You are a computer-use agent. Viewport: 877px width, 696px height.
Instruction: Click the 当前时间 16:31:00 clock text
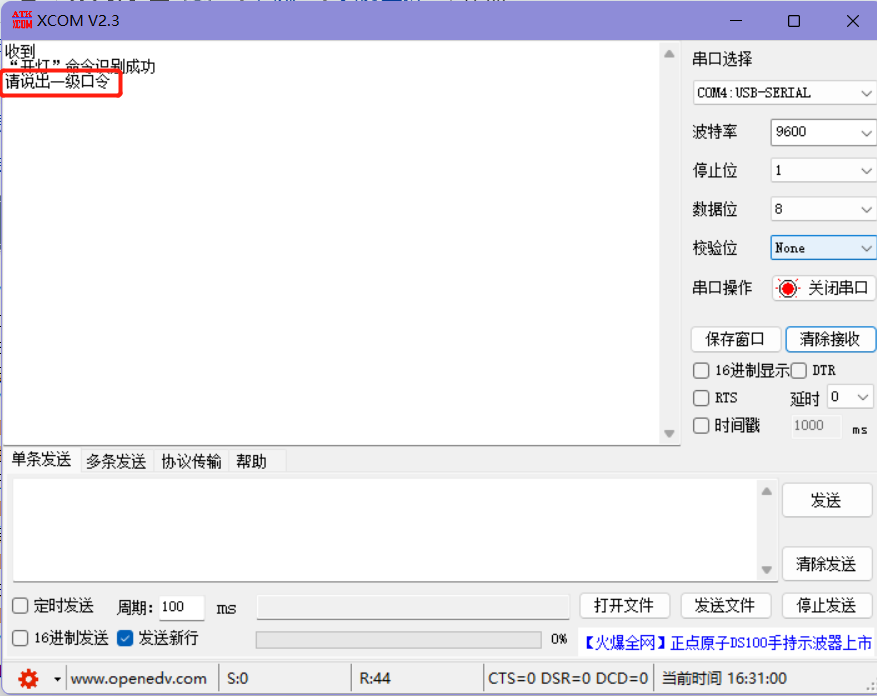[724, 679]
